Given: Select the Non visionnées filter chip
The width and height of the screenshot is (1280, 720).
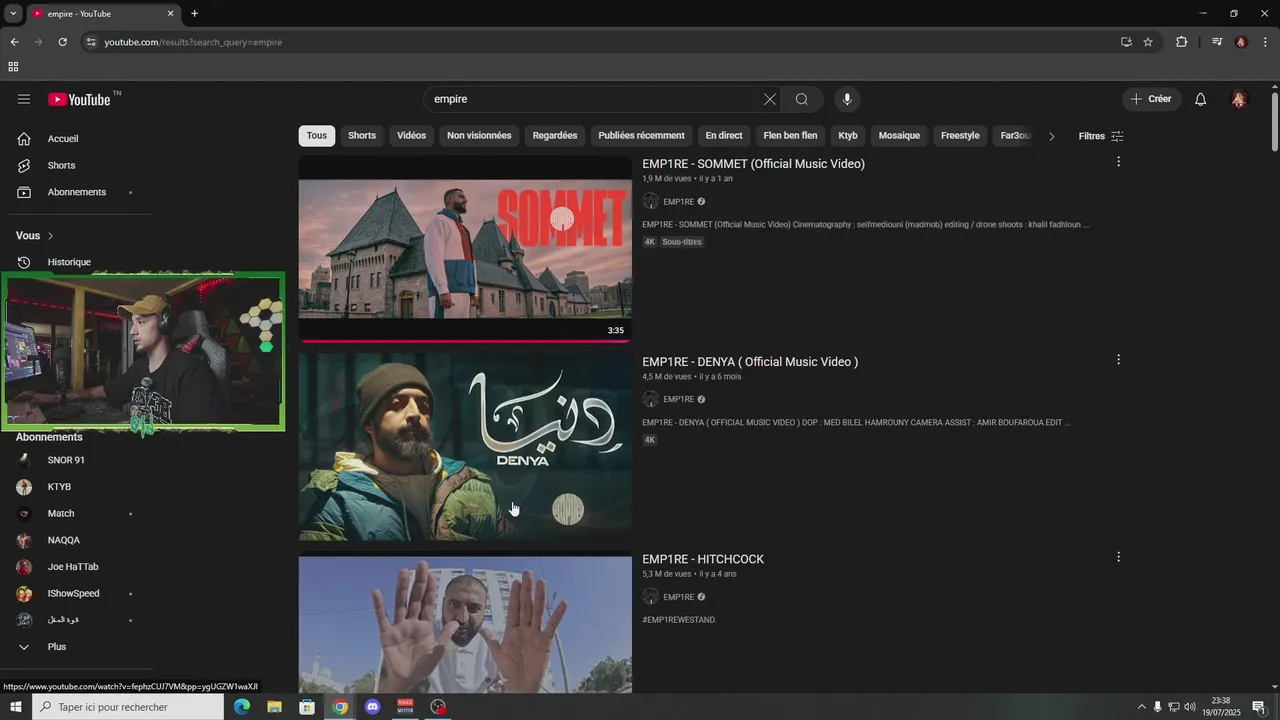Looking at the screenshot, I should (479, 136).
